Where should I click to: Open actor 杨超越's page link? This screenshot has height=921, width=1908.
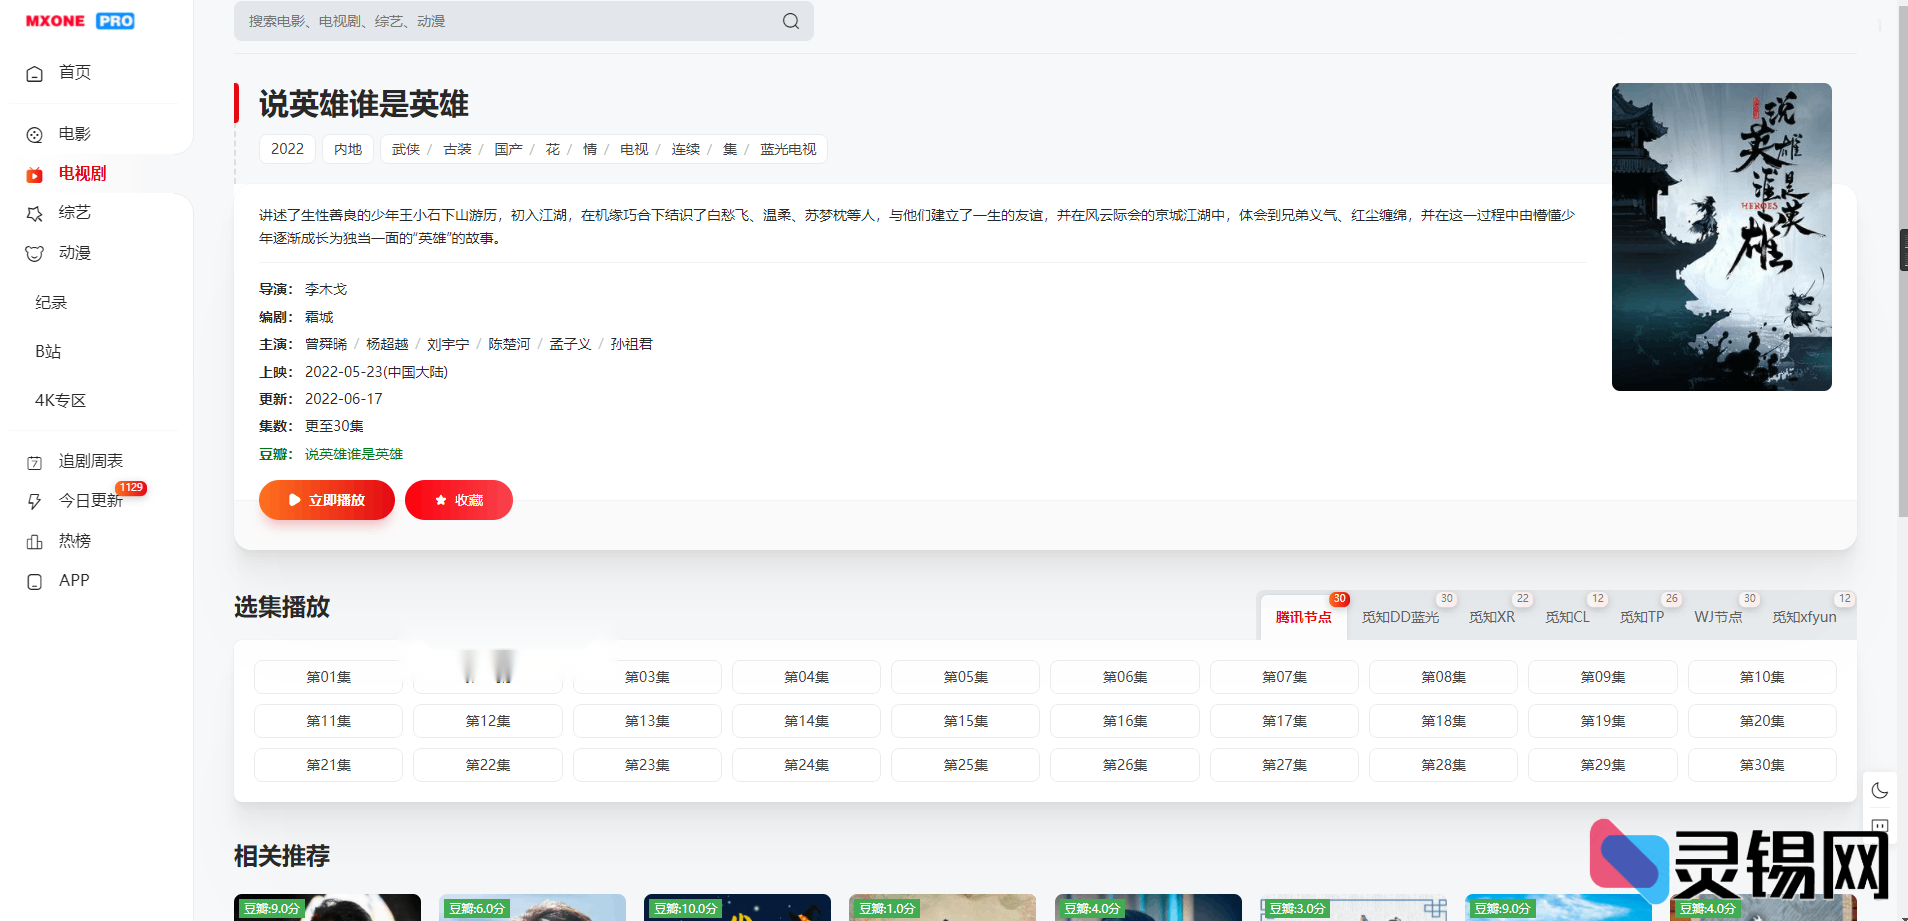pos(387,343)
